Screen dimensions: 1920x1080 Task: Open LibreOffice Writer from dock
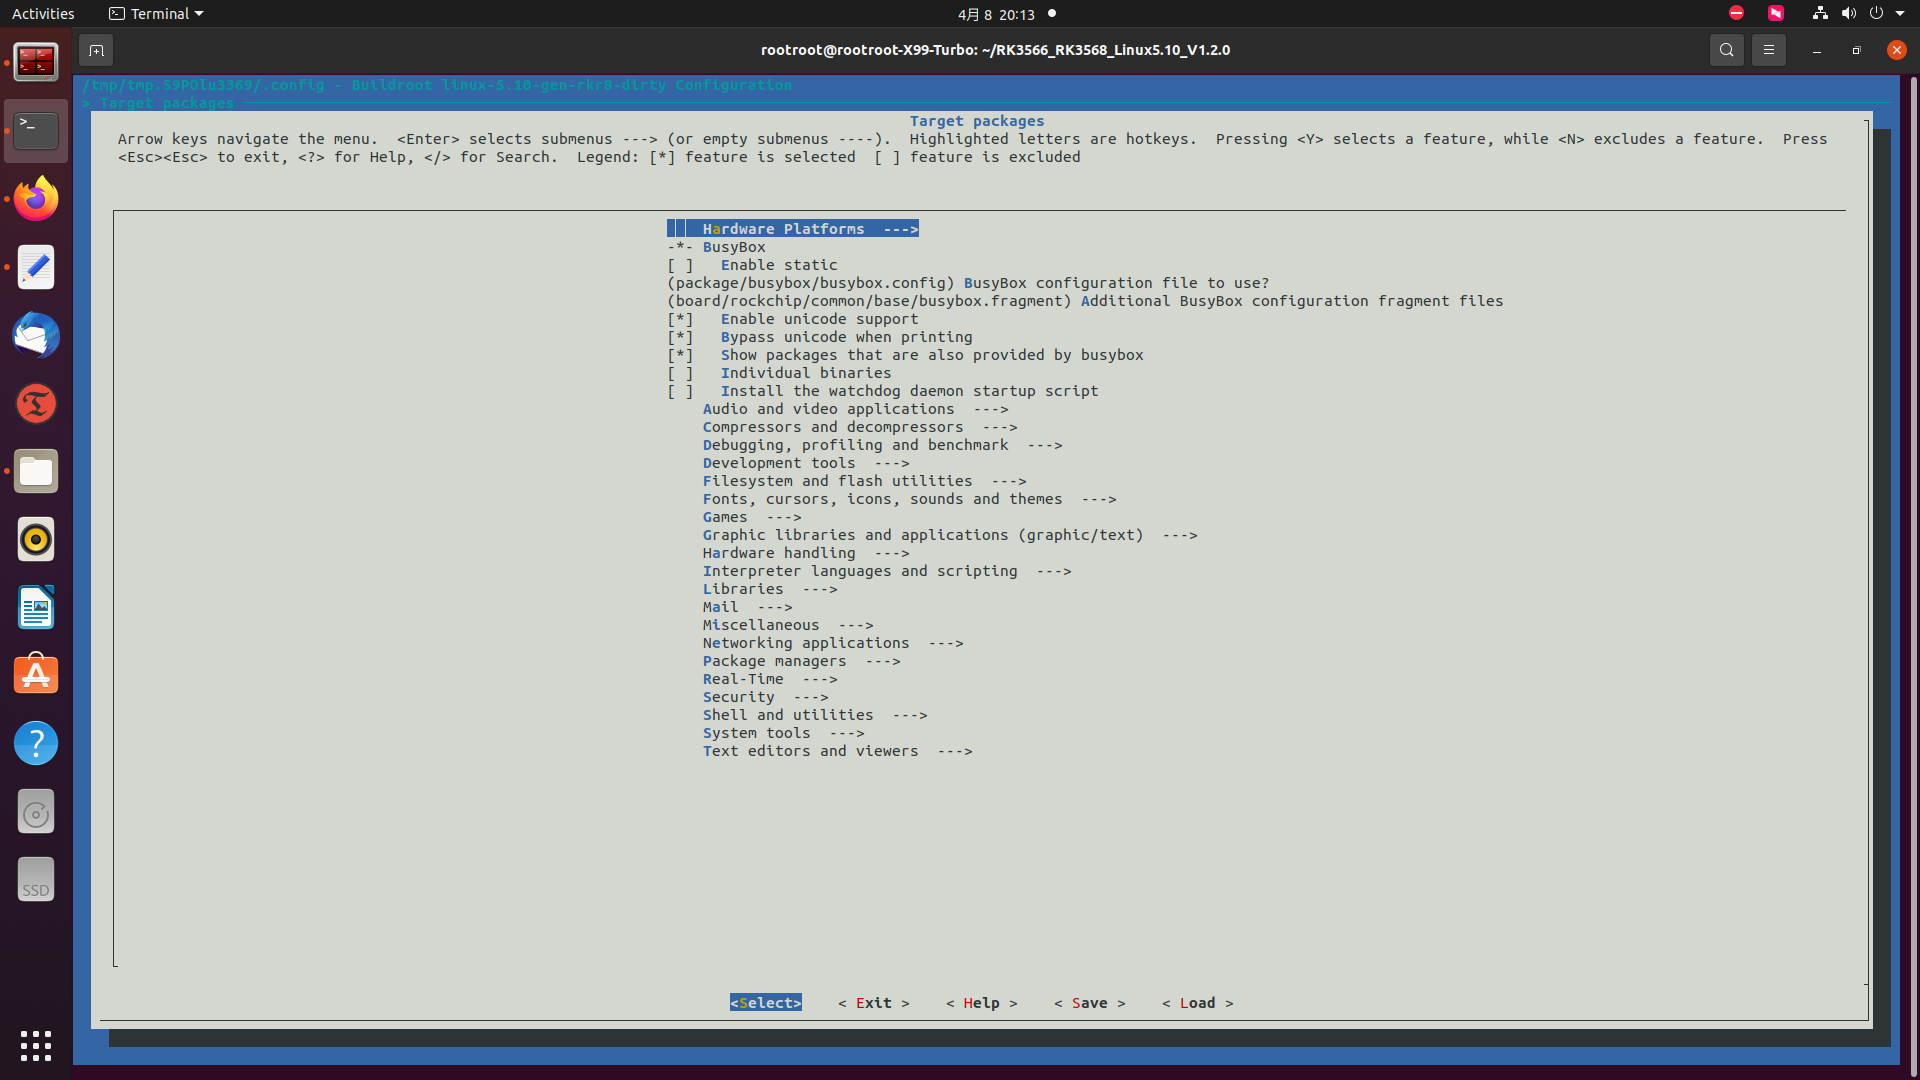pos(36,607)
